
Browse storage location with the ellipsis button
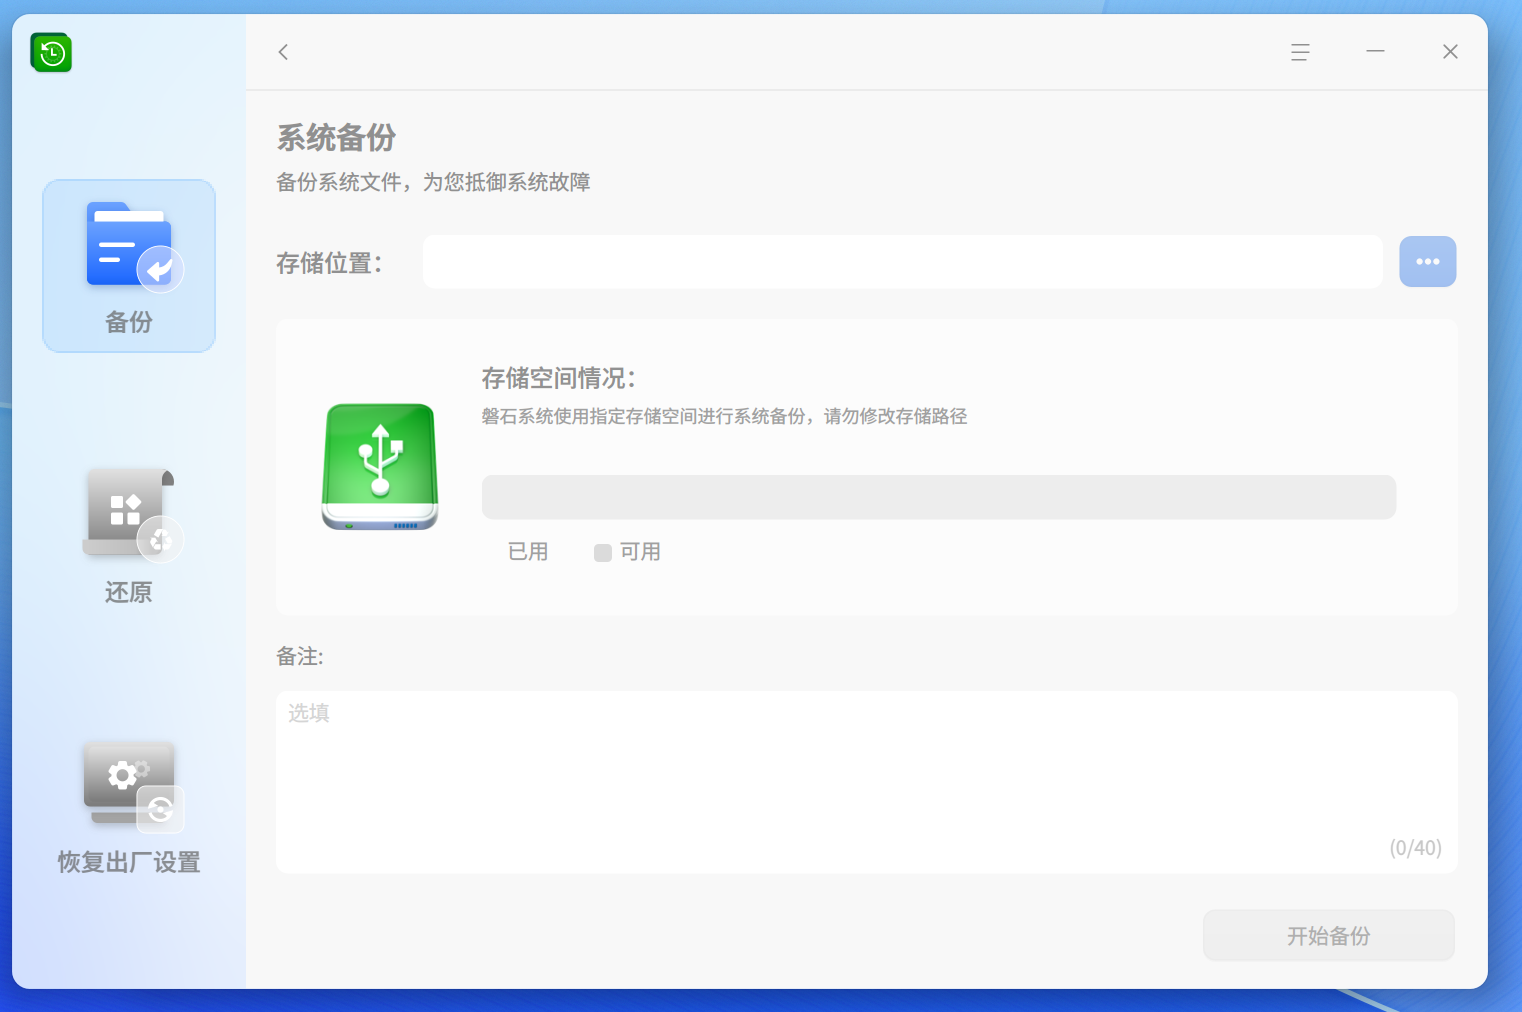[1427, 262]
